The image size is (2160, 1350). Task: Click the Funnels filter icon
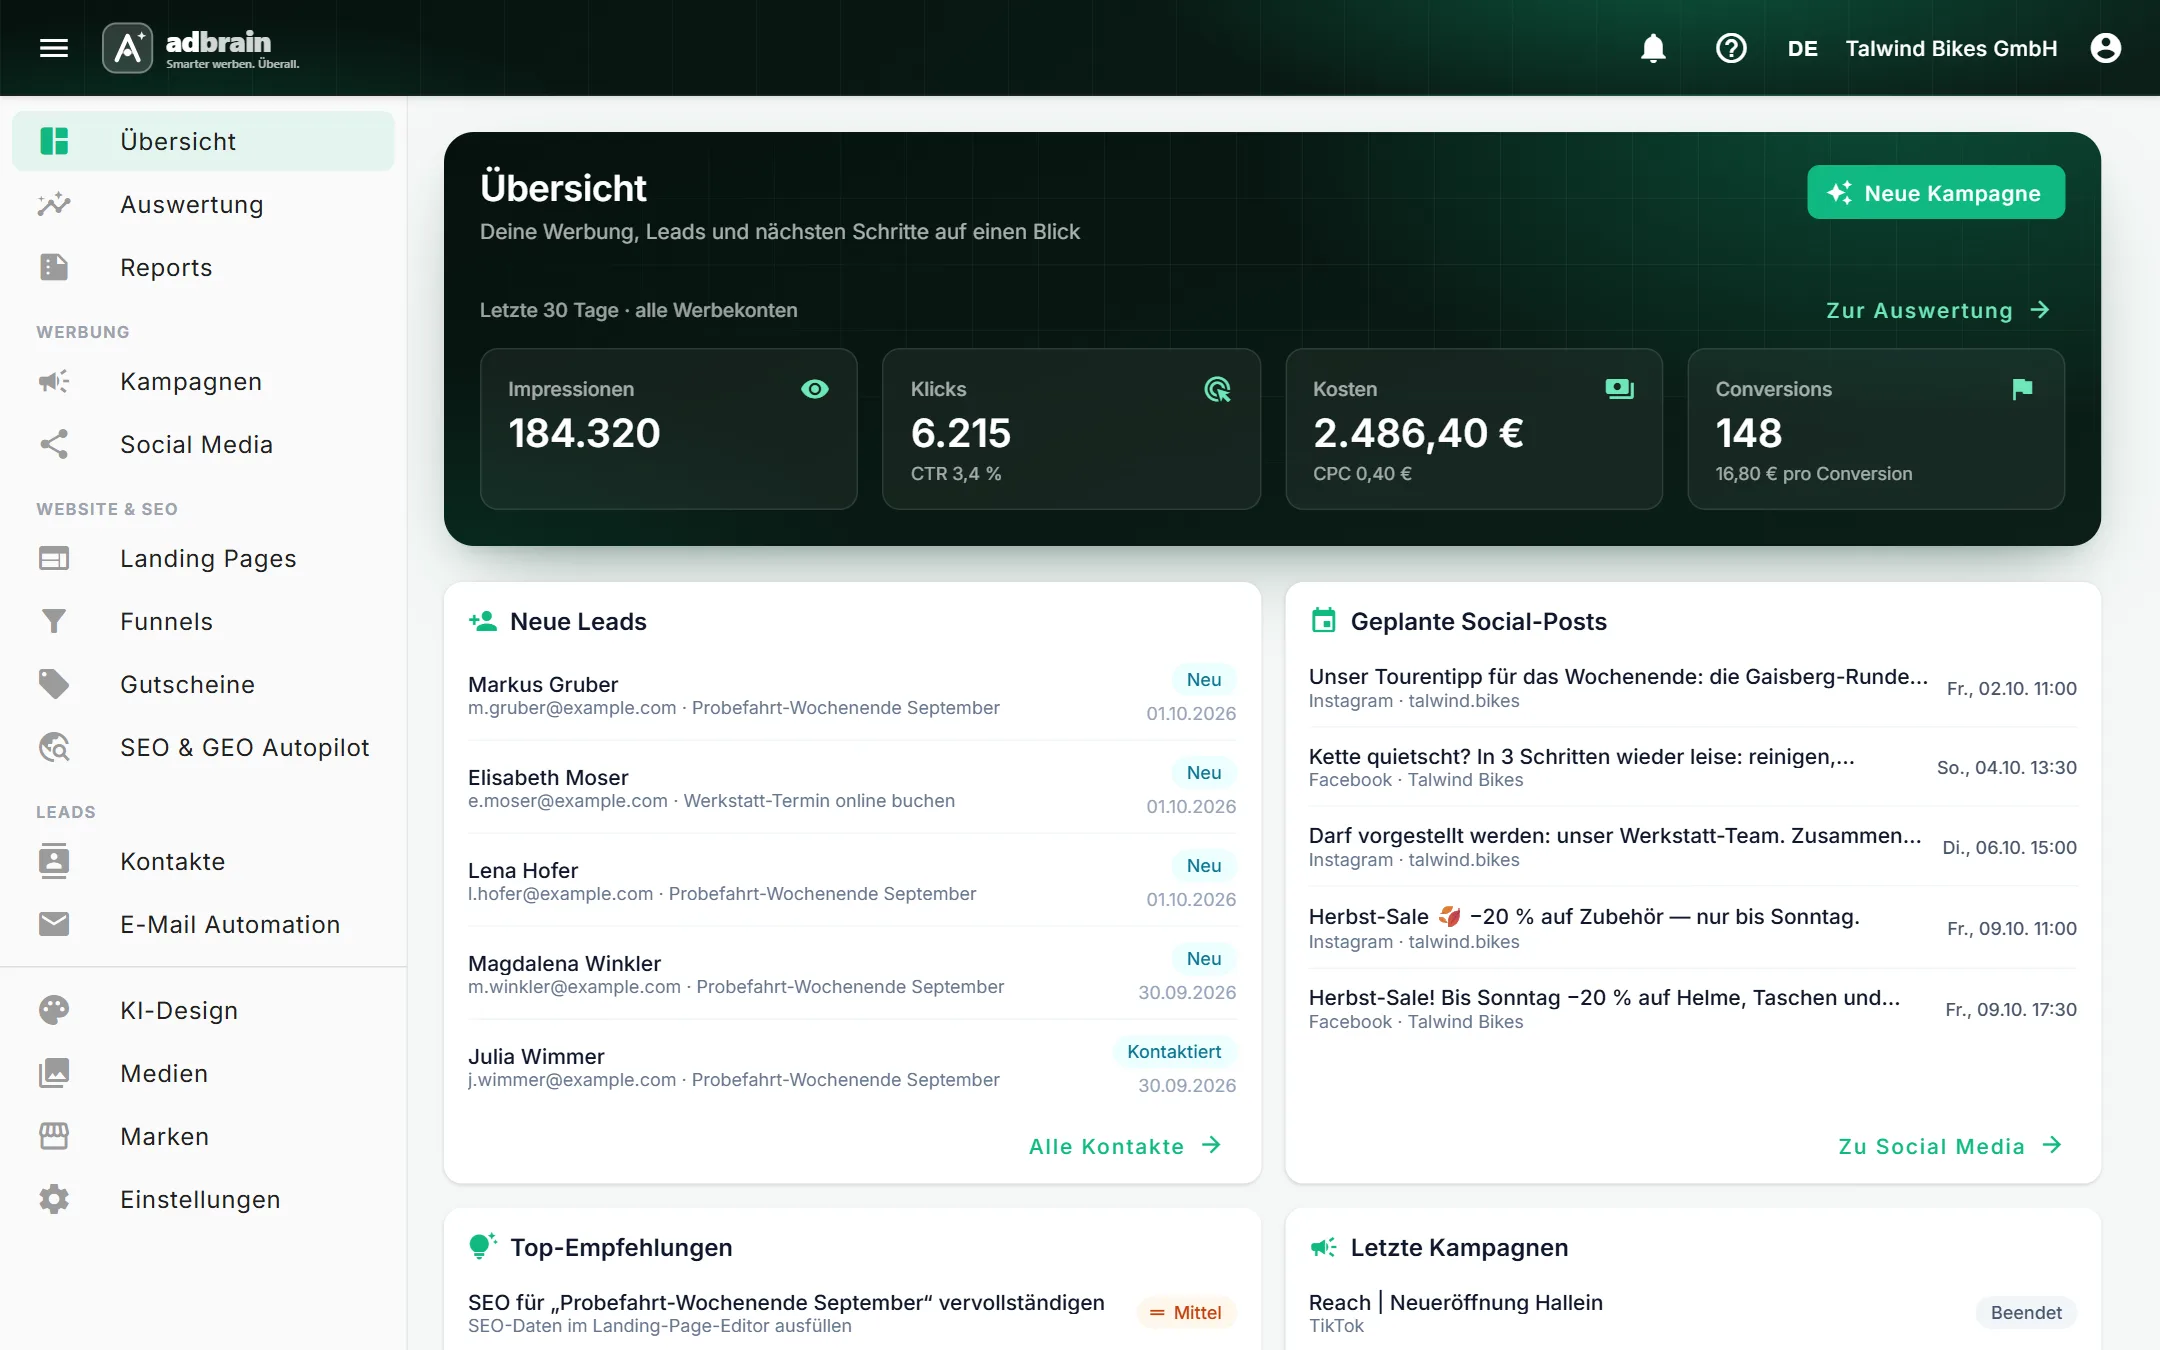click(54, 621)
